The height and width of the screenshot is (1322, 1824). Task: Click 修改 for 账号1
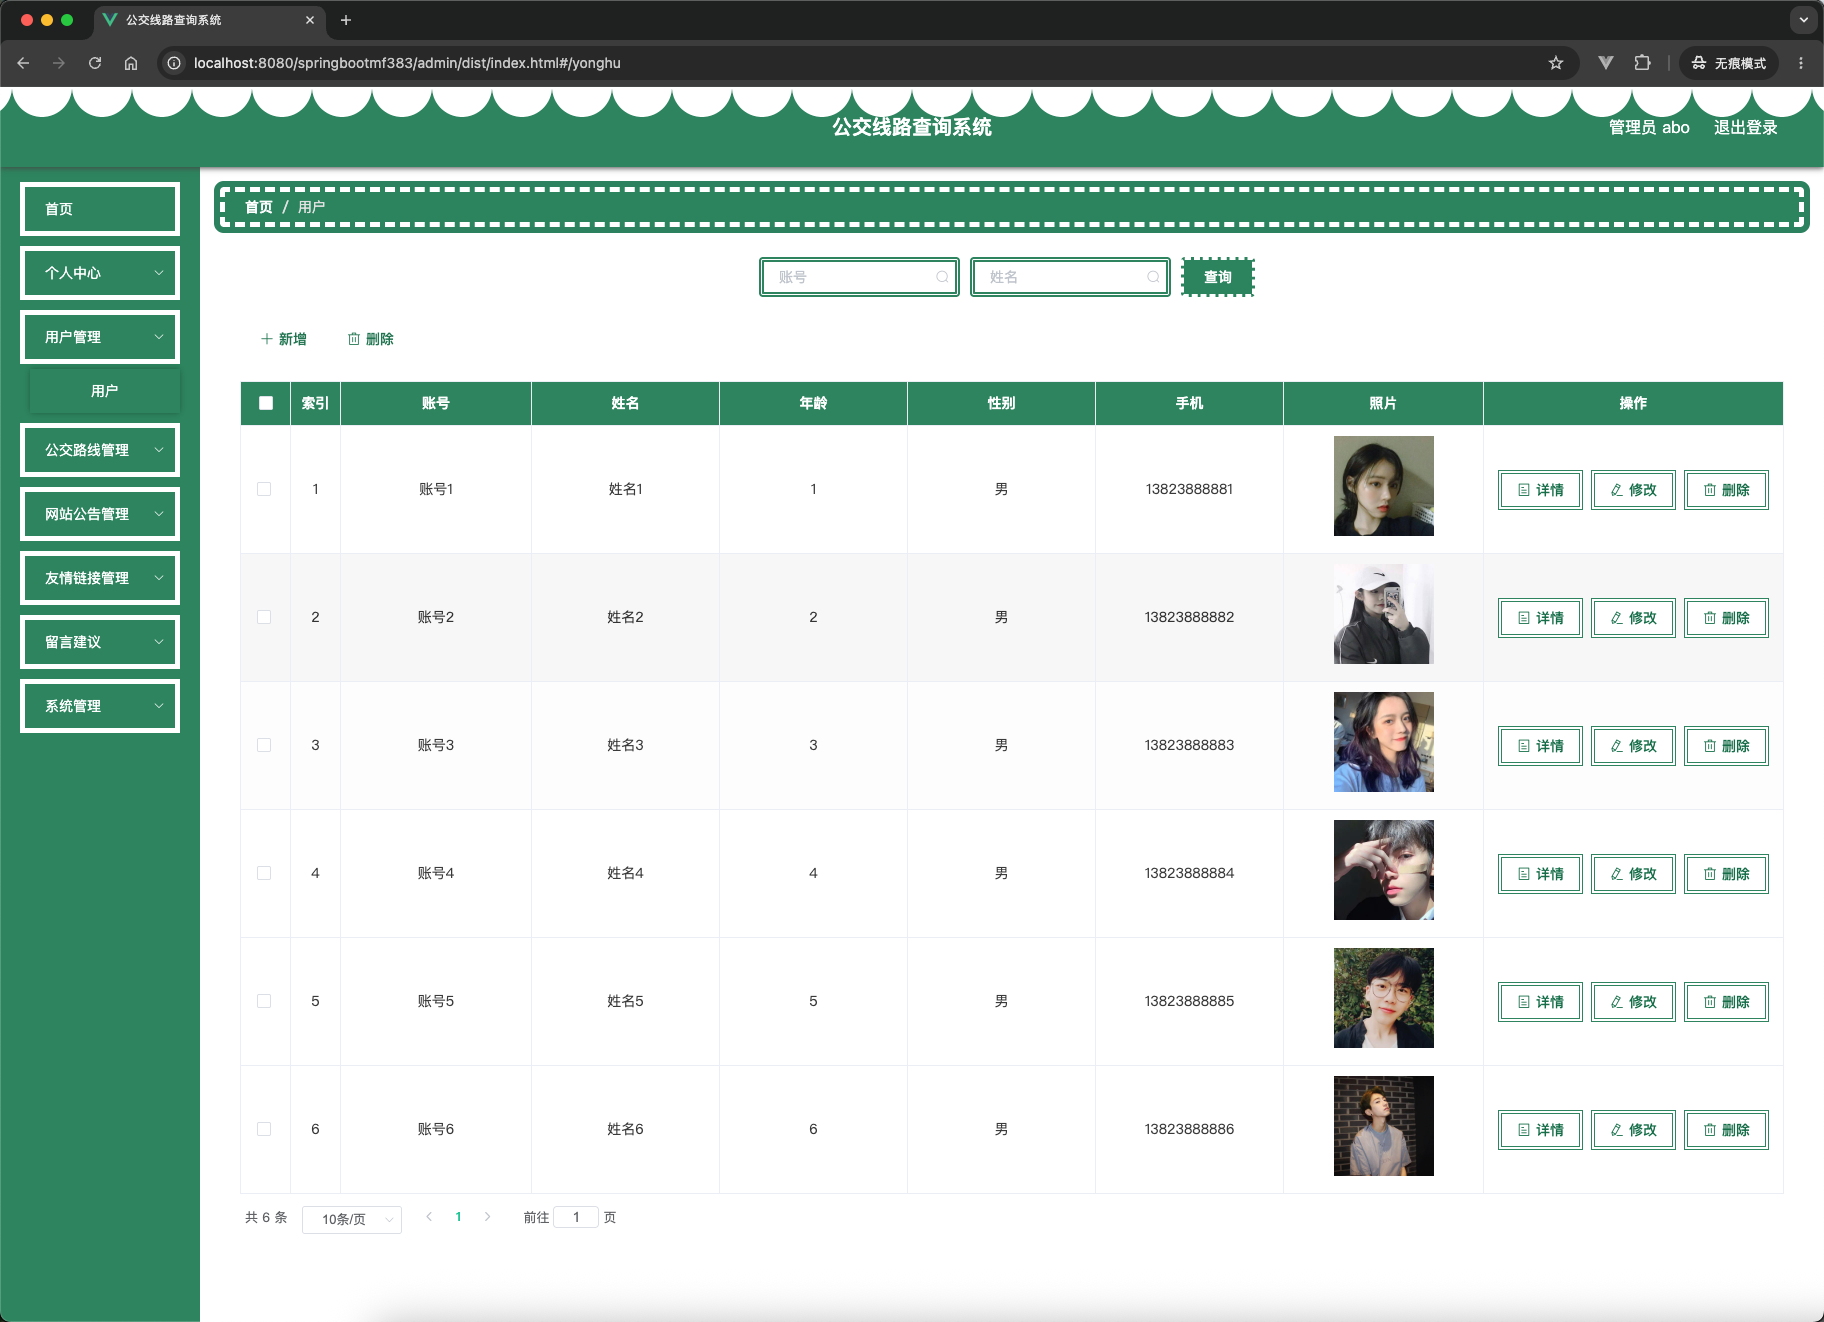tap(1633, 490)
